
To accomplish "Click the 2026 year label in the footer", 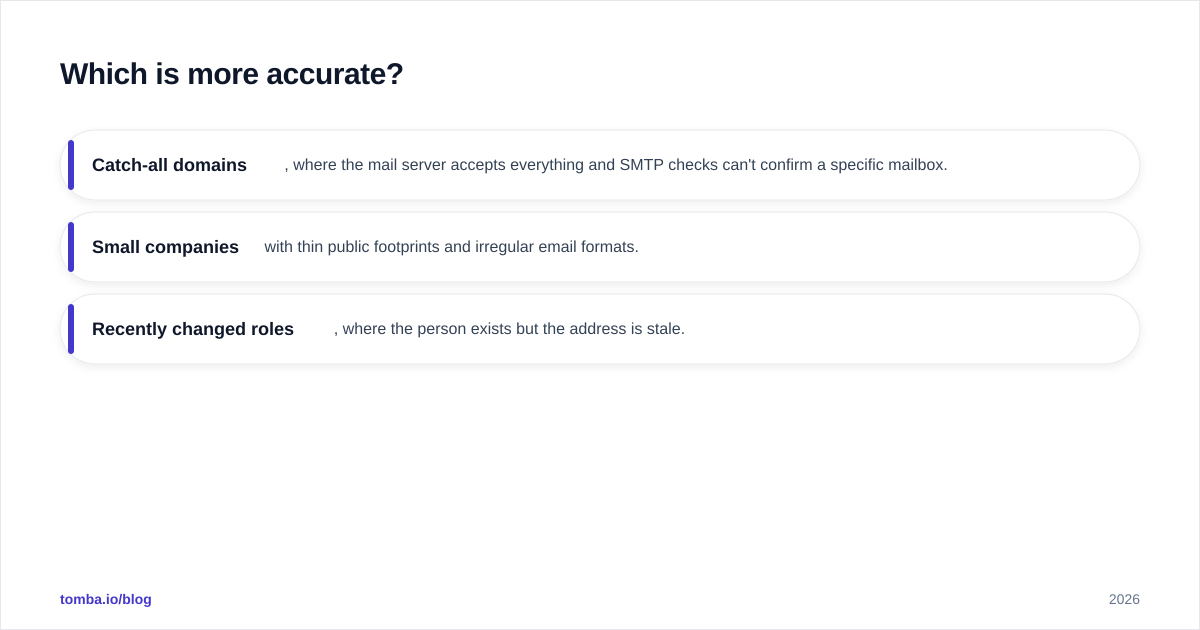I will (x=1124, y=599).
